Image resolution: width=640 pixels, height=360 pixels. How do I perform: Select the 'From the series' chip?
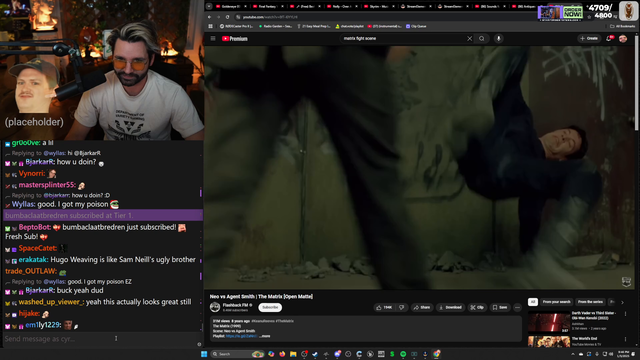click(x=590, y=302)
